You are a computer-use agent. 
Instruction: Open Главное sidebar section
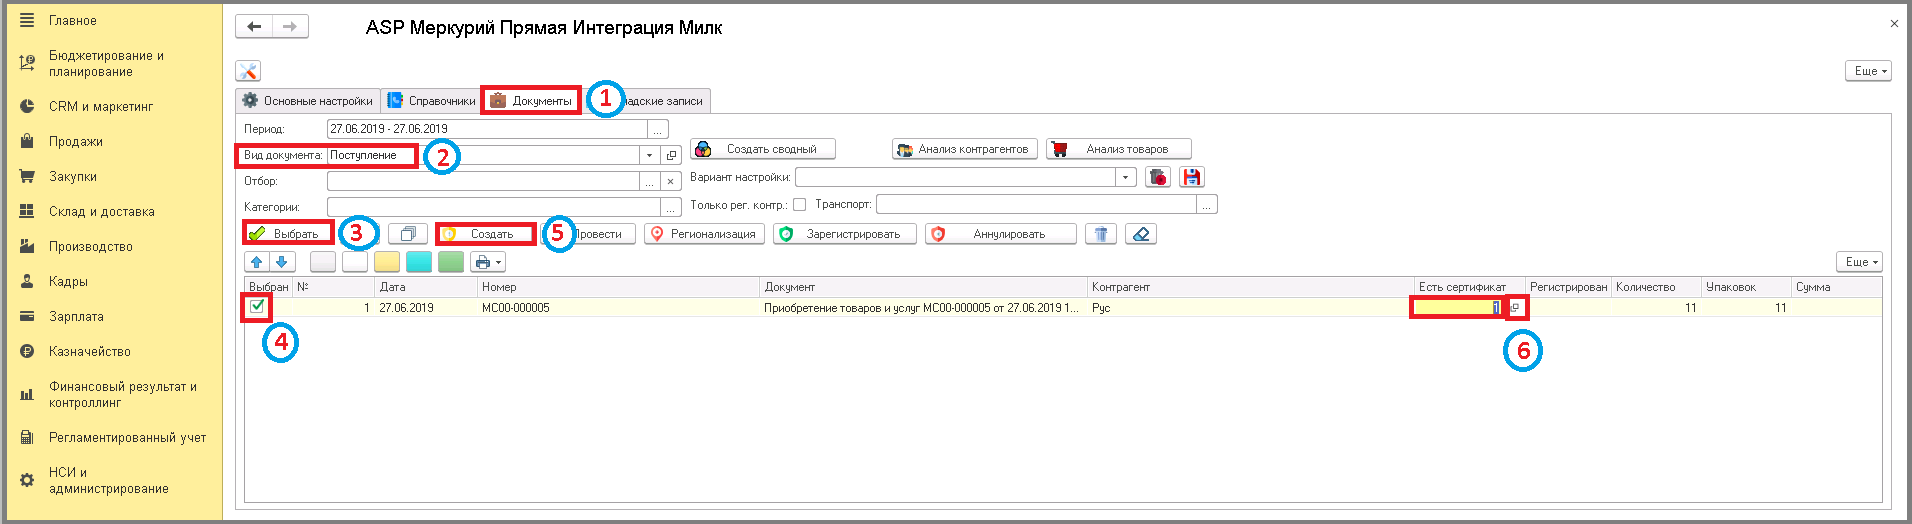click(x=72, y=20)
